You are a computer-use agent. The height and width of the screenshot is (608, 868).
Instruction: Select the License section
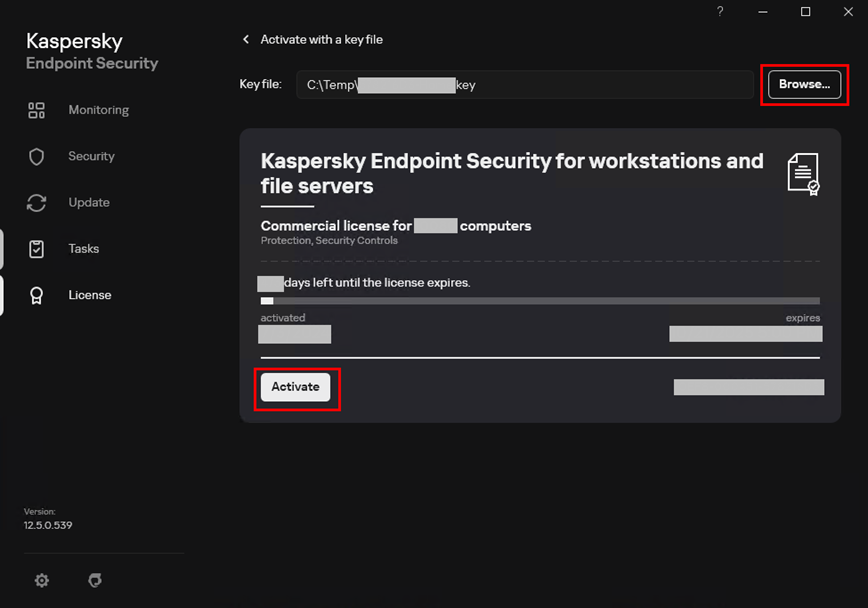(90, 295)
